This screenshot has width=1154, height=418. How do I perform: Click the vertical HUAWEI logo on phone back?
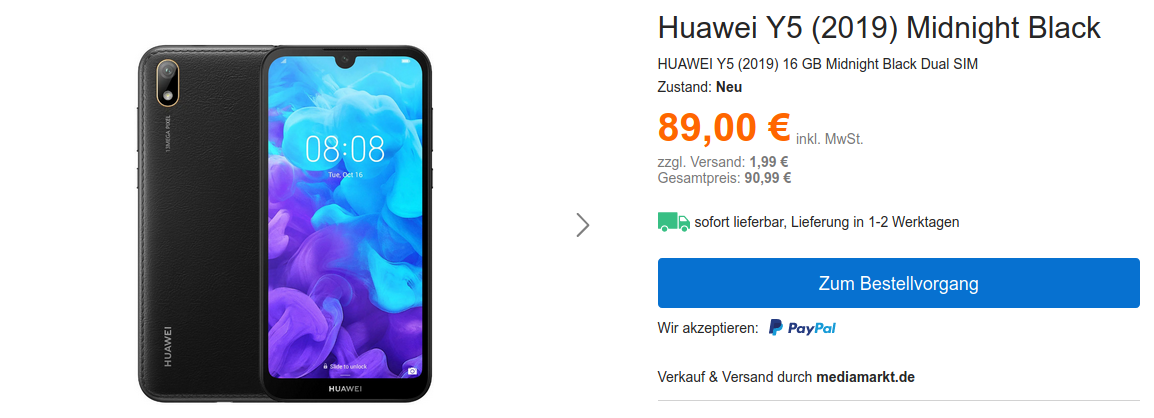168,346
